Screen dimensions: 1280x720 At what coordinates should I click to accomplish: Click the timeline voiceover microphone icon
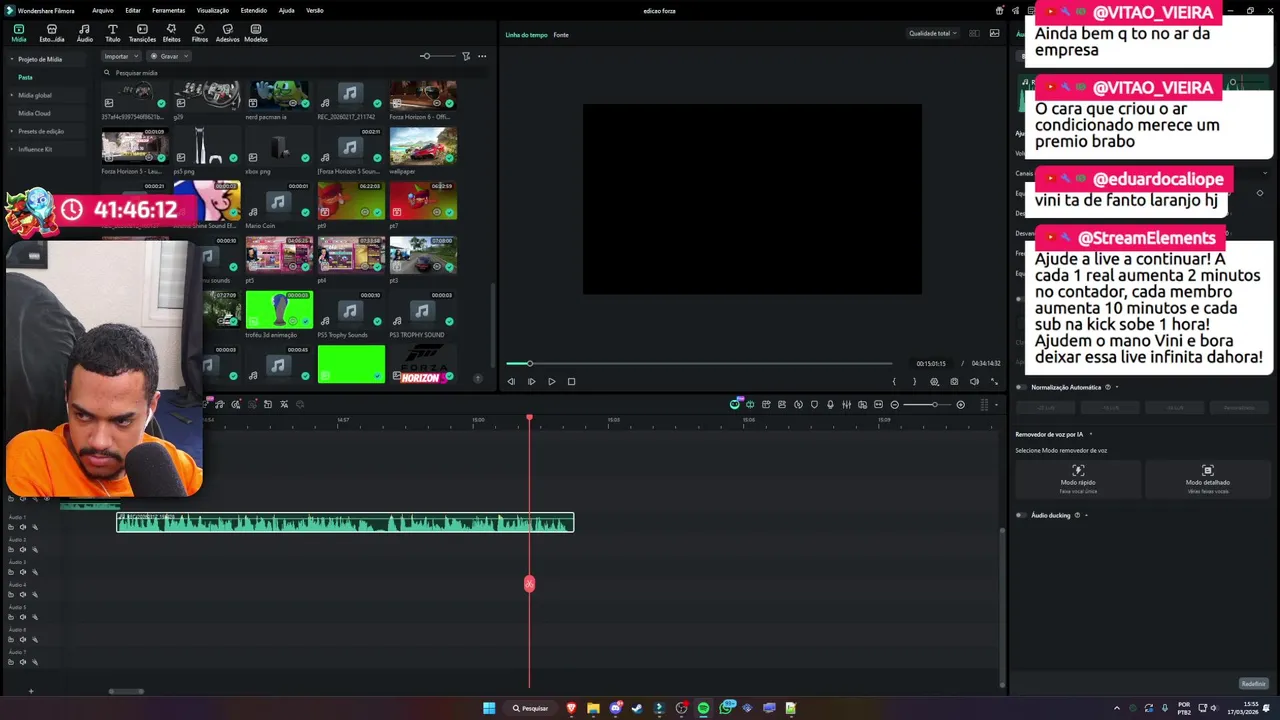click(830, 404)
